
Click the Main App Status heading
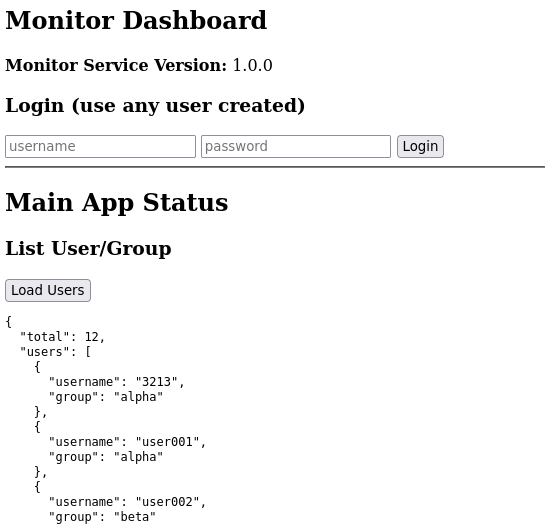pyautogui.click(x=117, y=203)
